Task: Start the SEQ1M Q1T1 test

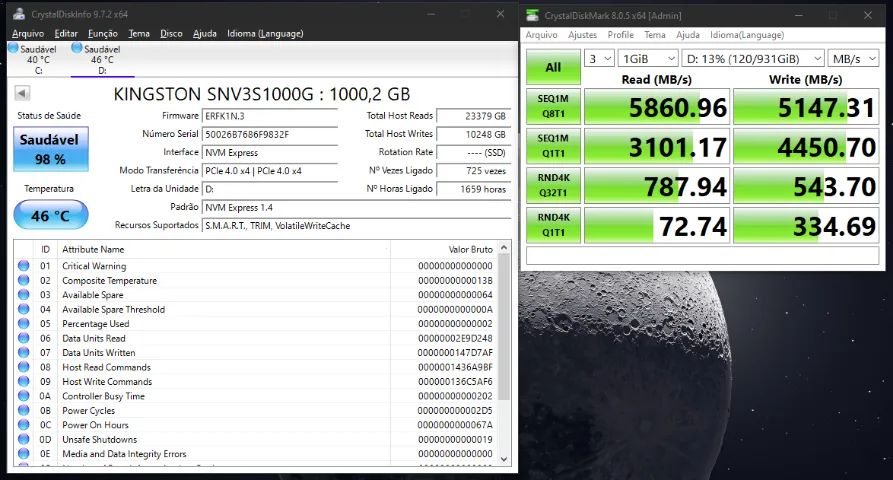Action: (x=553, y=146)
